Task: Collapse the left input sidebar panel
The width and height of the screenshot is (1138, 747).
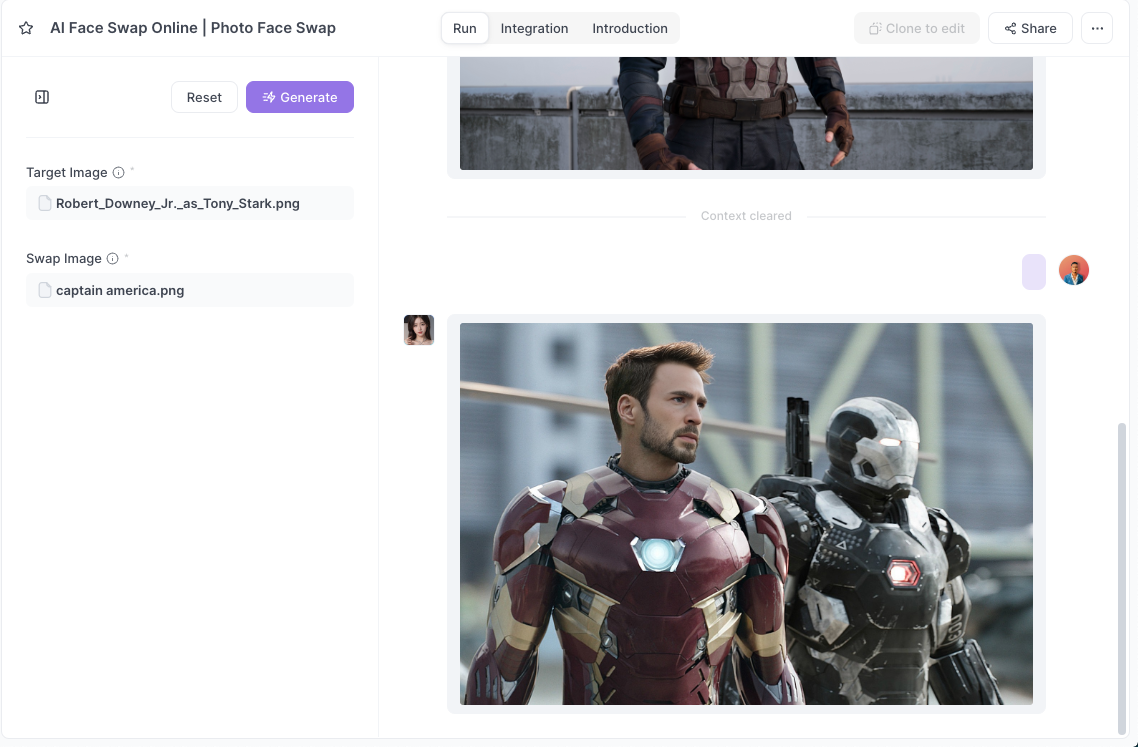Action: (x=42, y=97)
